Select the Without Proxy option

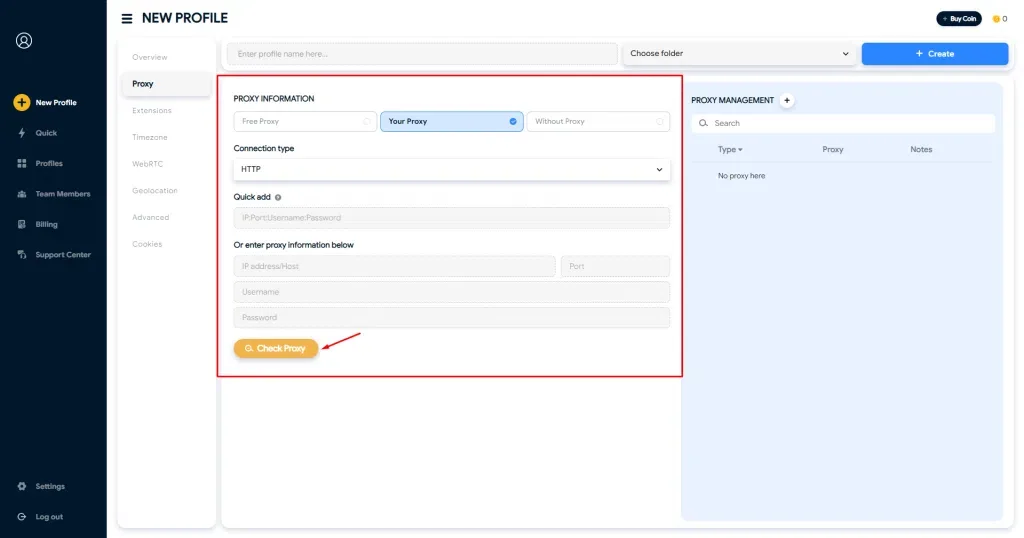pyautogui.click(x=598, y=121)
